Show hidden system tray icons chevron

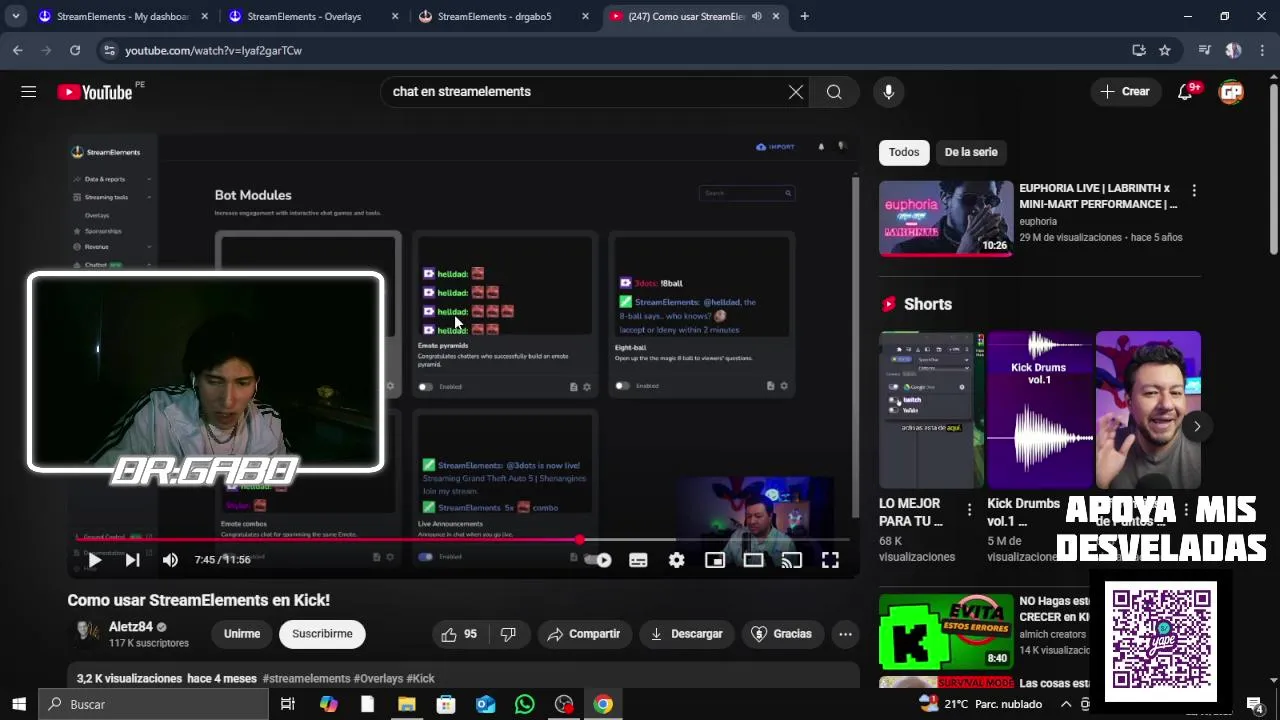1066,704
